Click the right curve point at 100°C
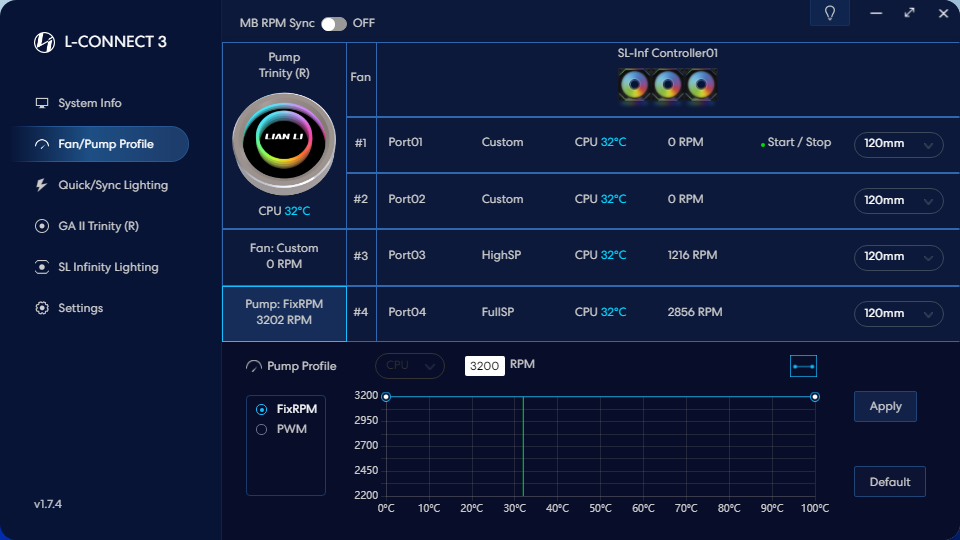Viewport: 960px width, 540px height. click(815, 397)
